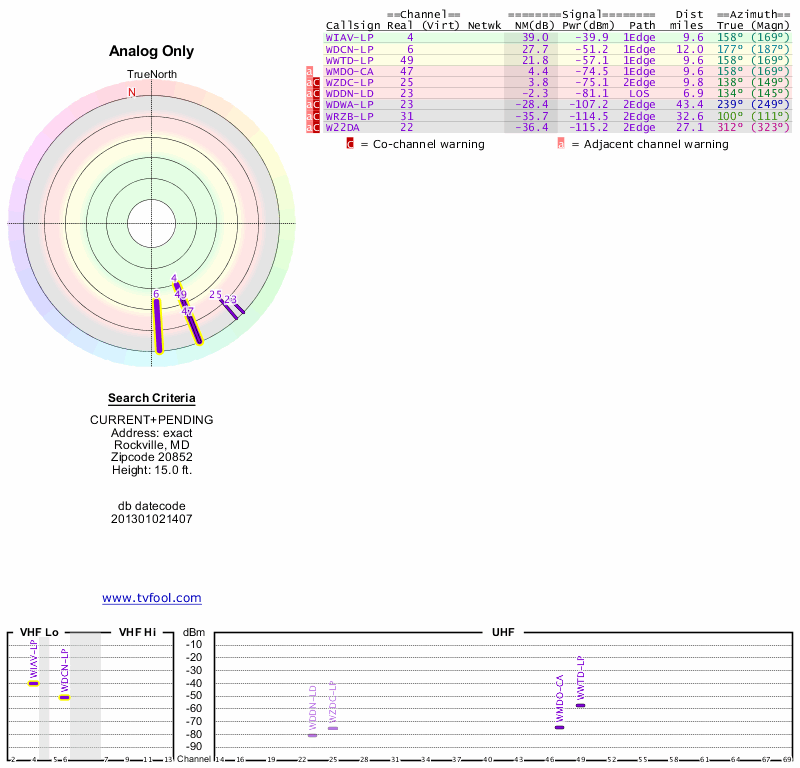Click the WDCN-LP marker in VHF Lo spectrum

pyautogui.click(x=64, y=697)
